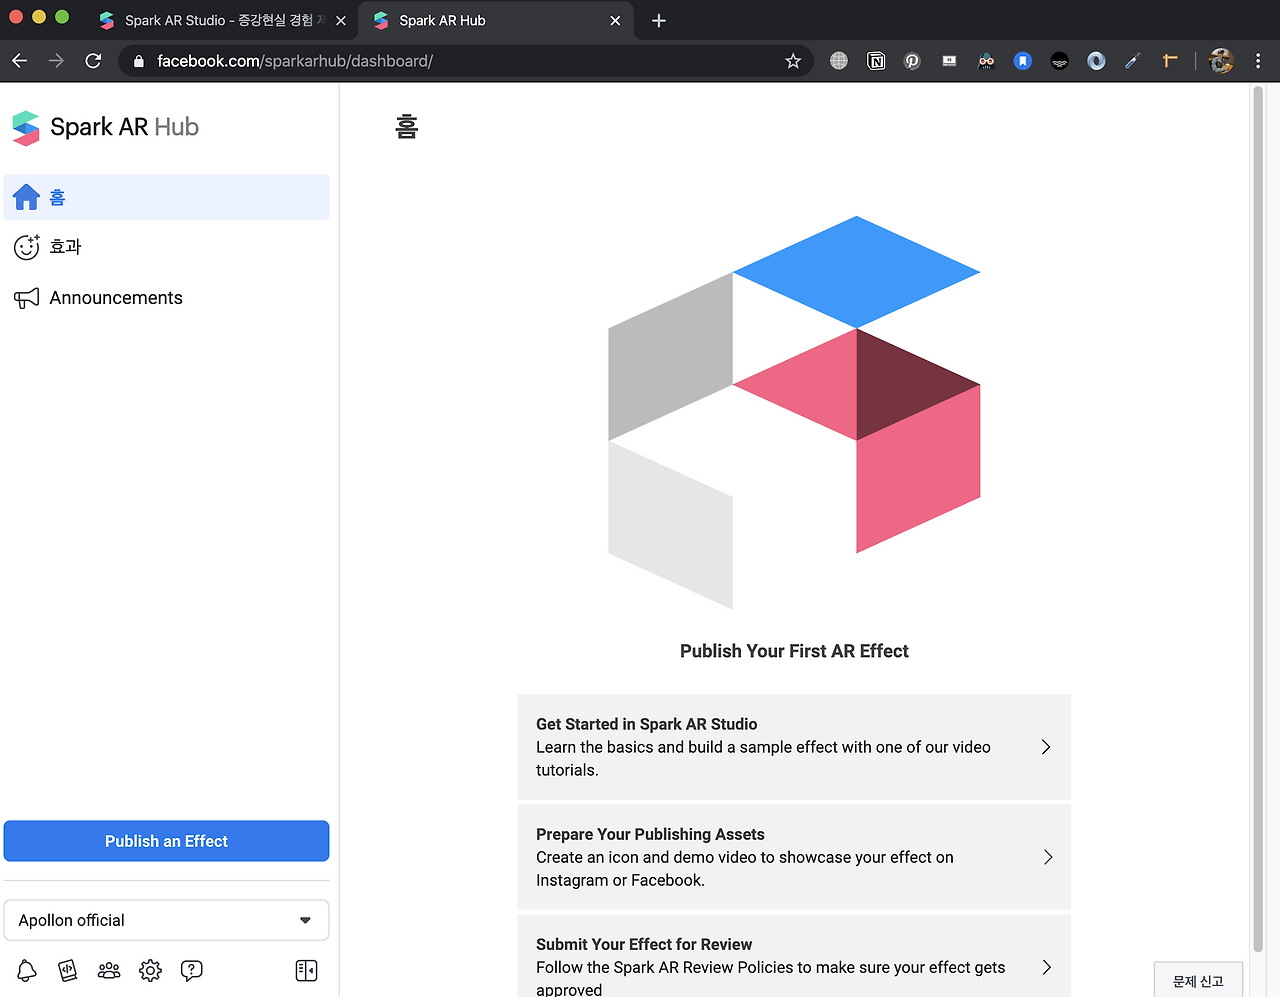Open the help question bubble icon
This screenshot has width=1280, height=997.
191,970
